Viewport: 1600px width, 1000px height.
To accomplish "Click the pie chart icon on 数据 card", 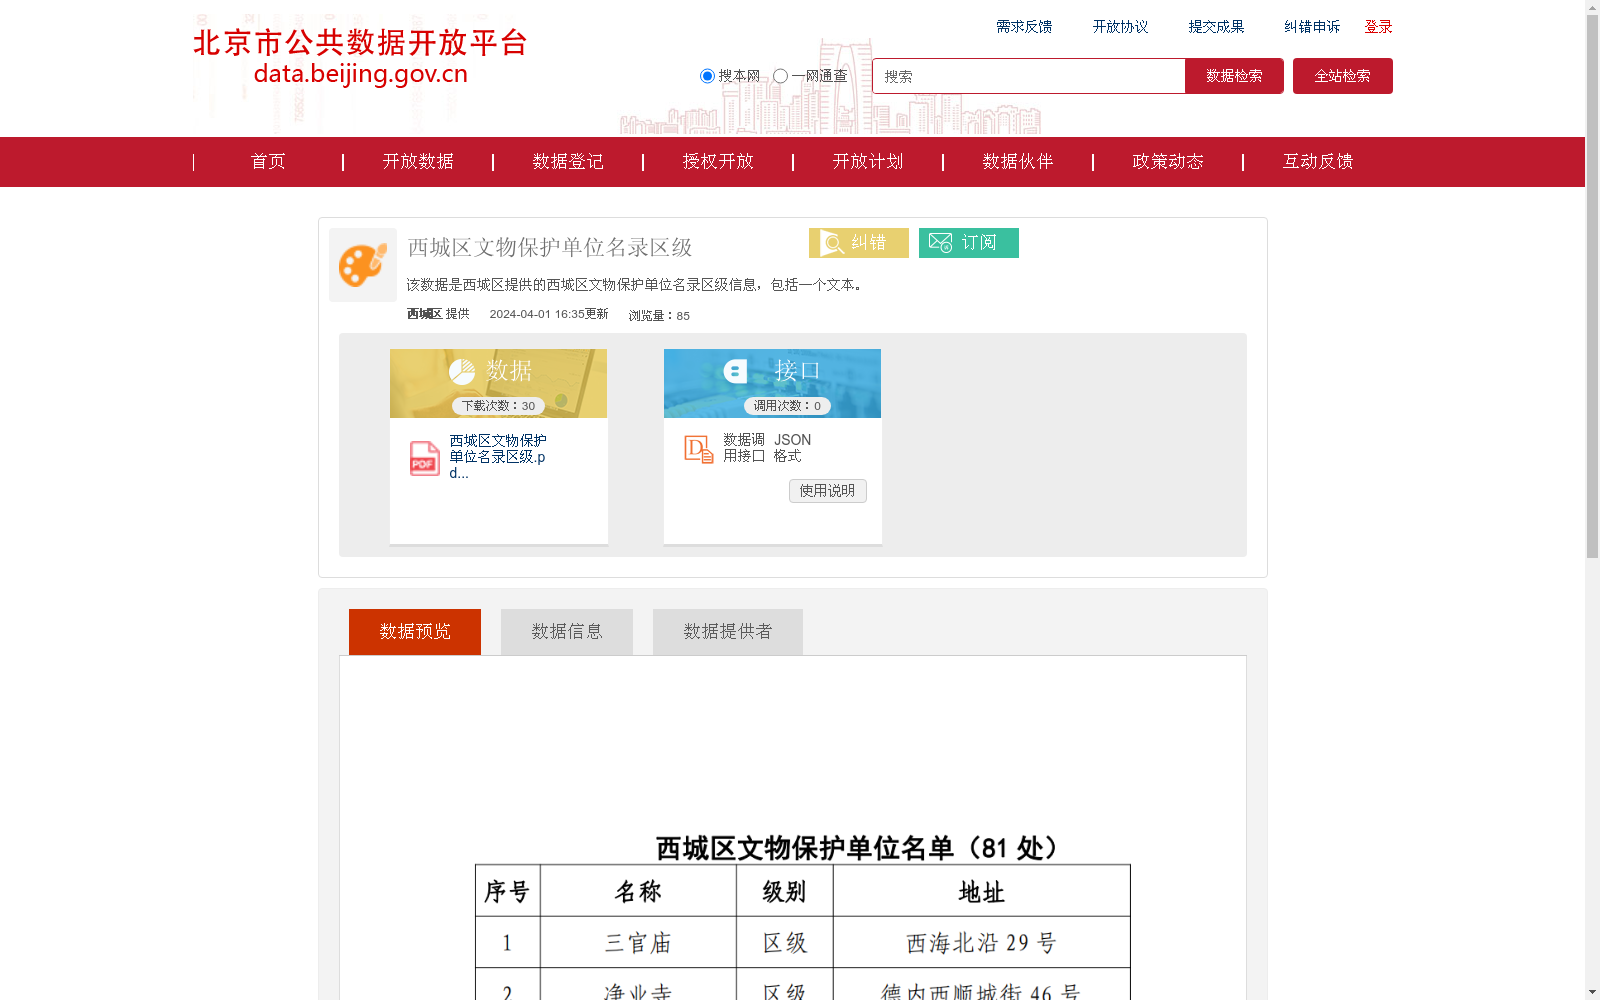I will [x=462, y=372].
